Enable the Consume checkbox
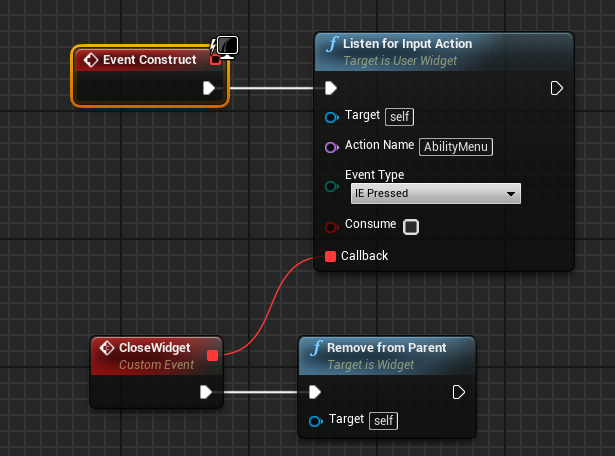Screen dimensions: 615x456 point(410,227)
